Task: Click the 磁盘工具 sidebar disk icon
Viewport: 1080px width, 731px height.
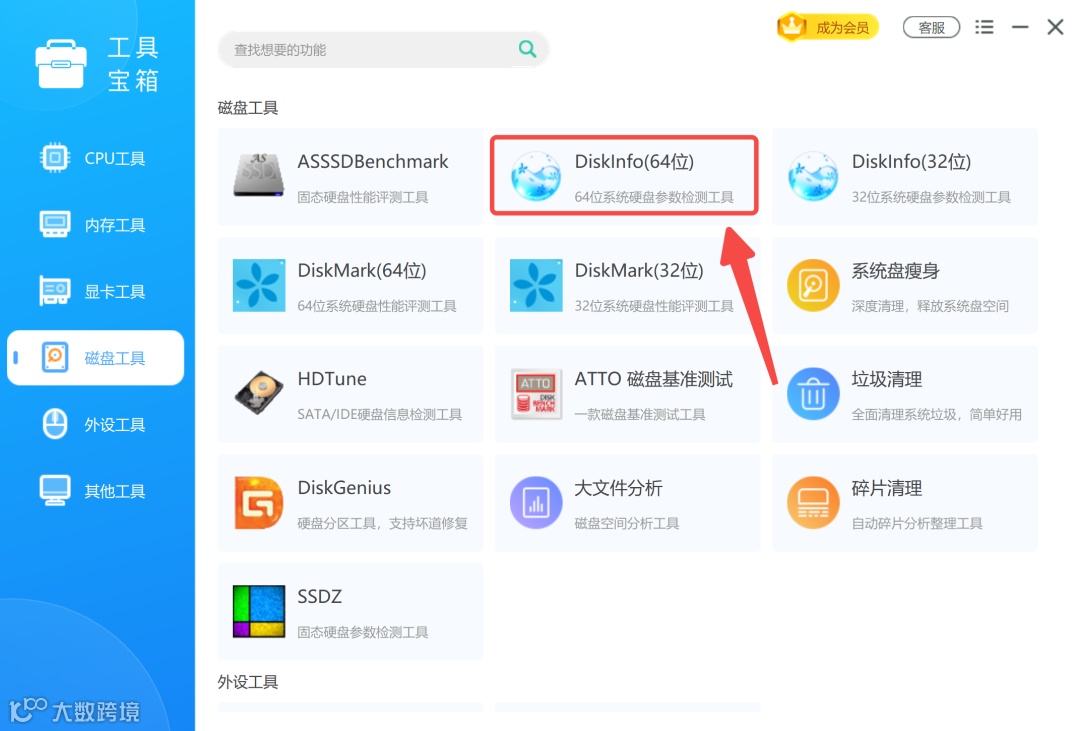Action: click(x=54, y=358)
